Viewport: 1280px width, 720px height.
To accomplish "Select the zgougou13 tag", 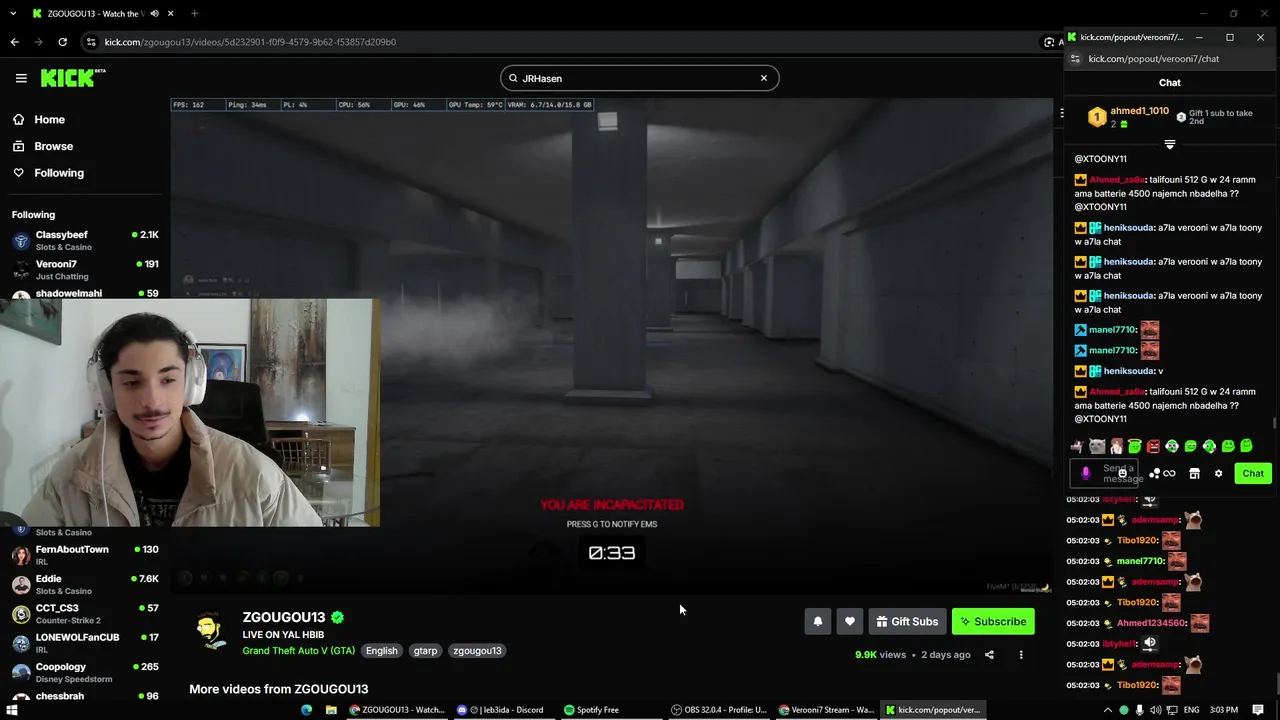I will (477, 650).
